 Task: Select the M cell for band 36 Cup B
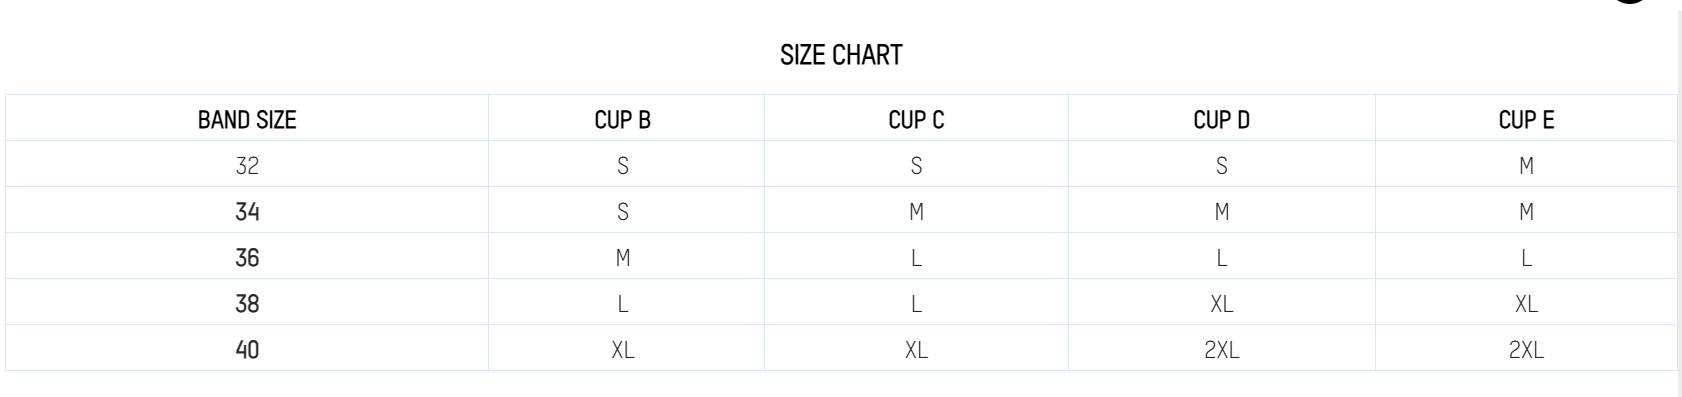pyautogui.click(x=623, y=257)
